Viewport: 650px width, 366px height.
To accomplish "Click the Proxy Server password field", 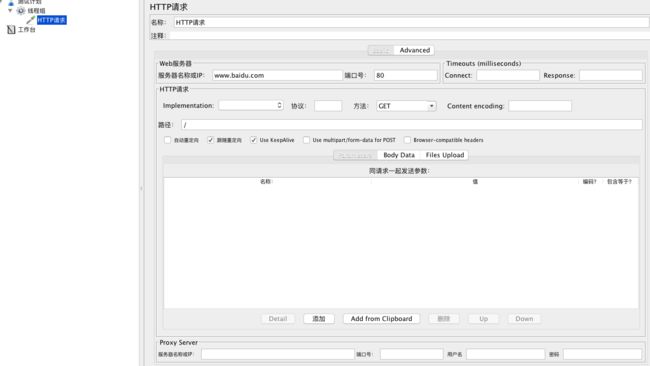I will [602, 354].
